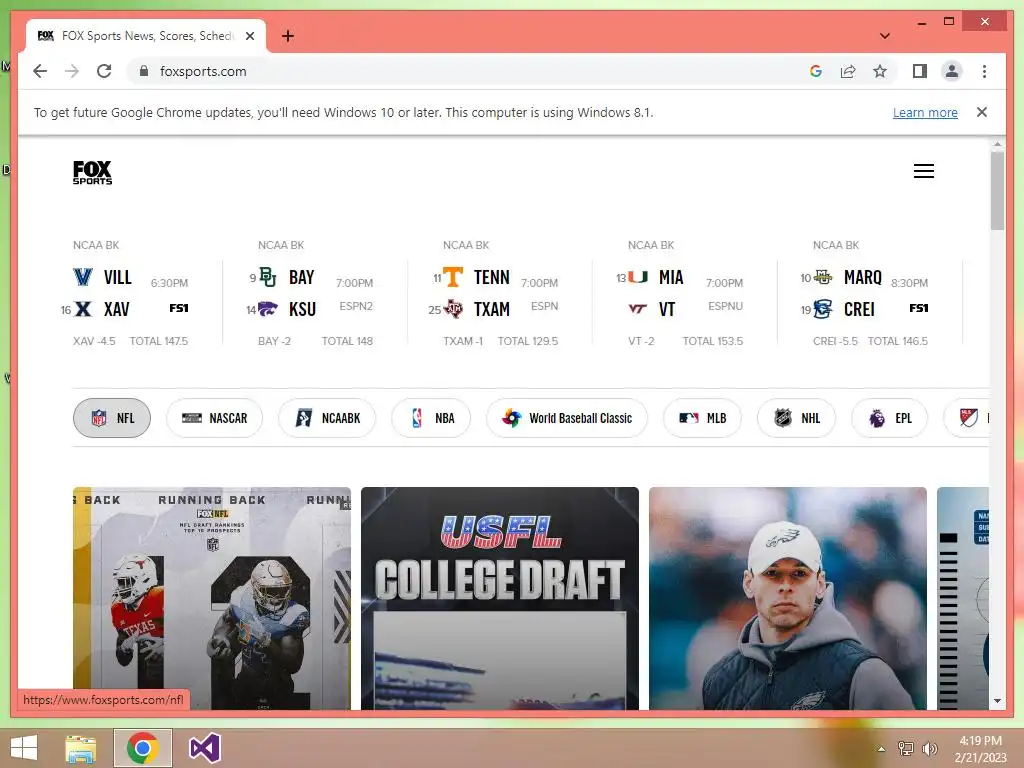The height and width of the screenshot is (768, 1024).
Task: Open the USFL College Draft card
Action: click(500, 598)
